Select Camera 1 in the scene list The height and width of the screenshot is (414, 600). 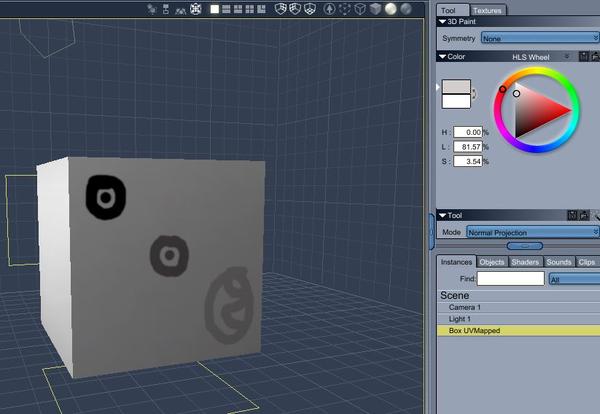(x=518, y=307)
